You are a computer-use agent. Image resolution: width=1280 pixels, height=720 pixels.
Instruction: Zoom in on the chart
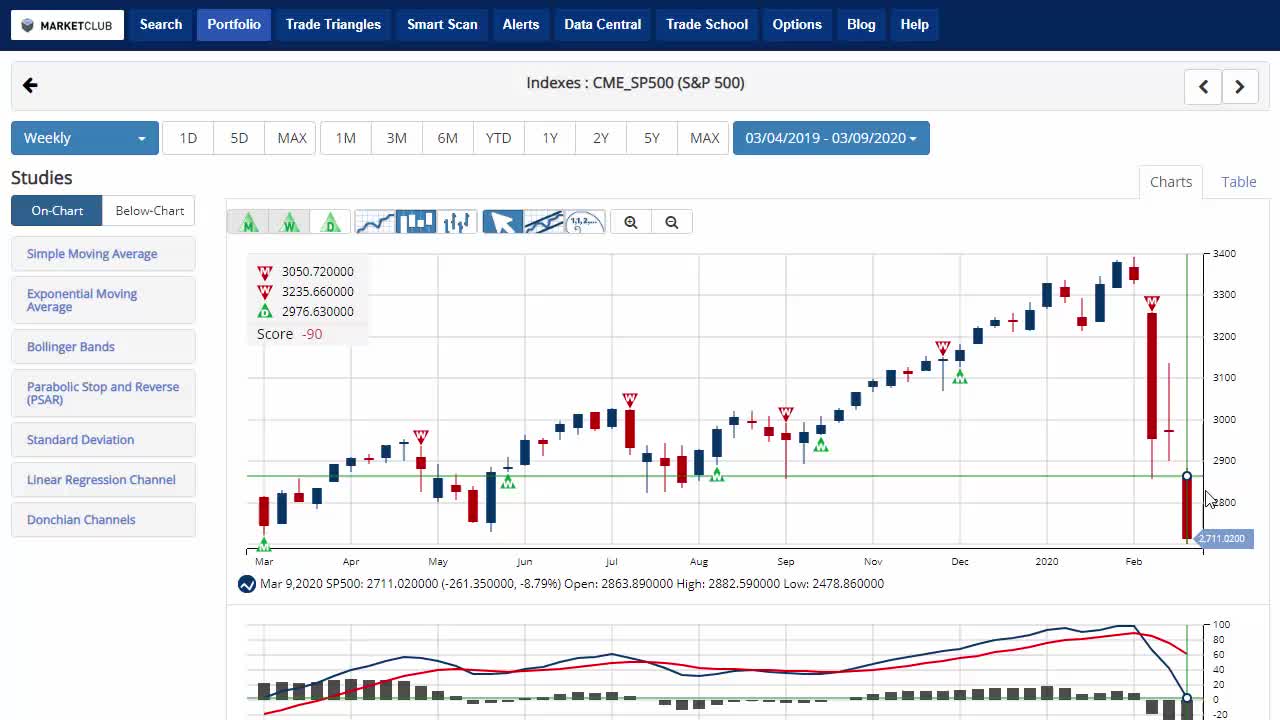[x=631, y=222]
